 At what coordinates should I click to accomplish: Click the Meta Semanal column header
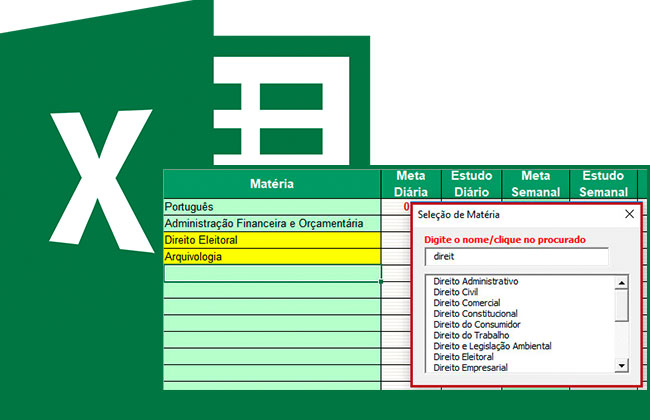point(536,184)
